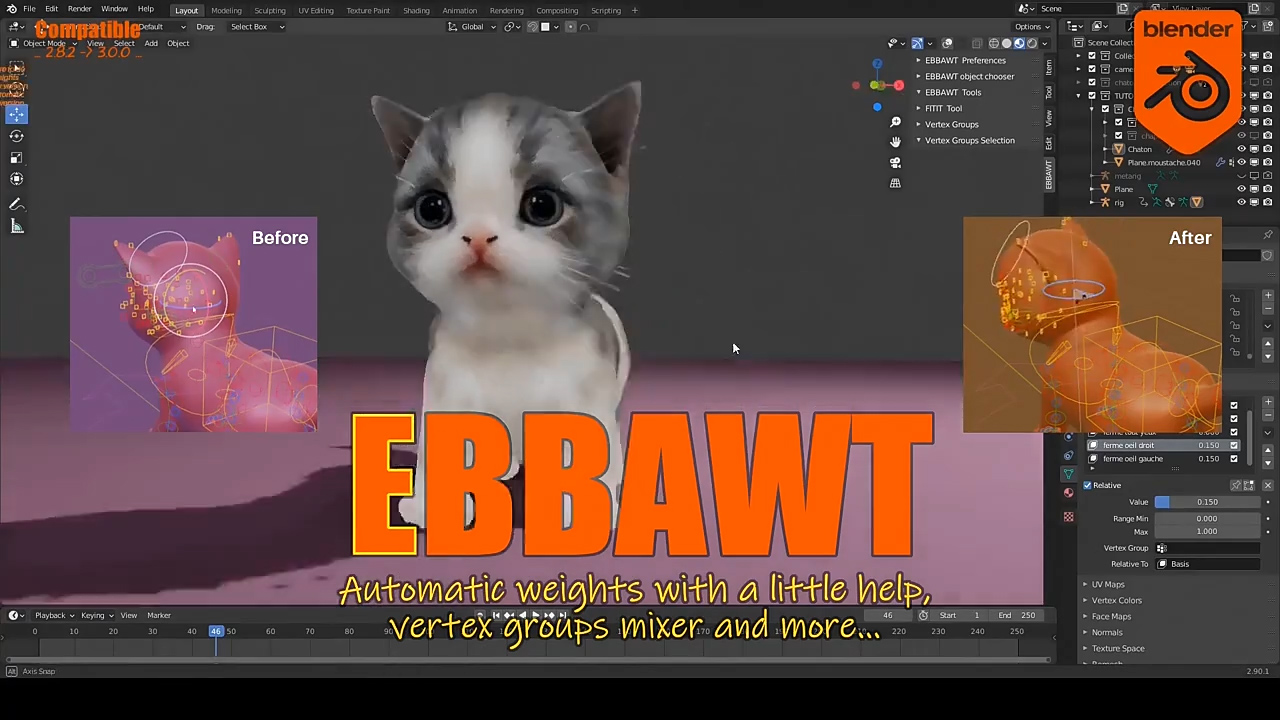
Task: Switch to Sculpting workspace tab
Action: click(x=270, y=10)
